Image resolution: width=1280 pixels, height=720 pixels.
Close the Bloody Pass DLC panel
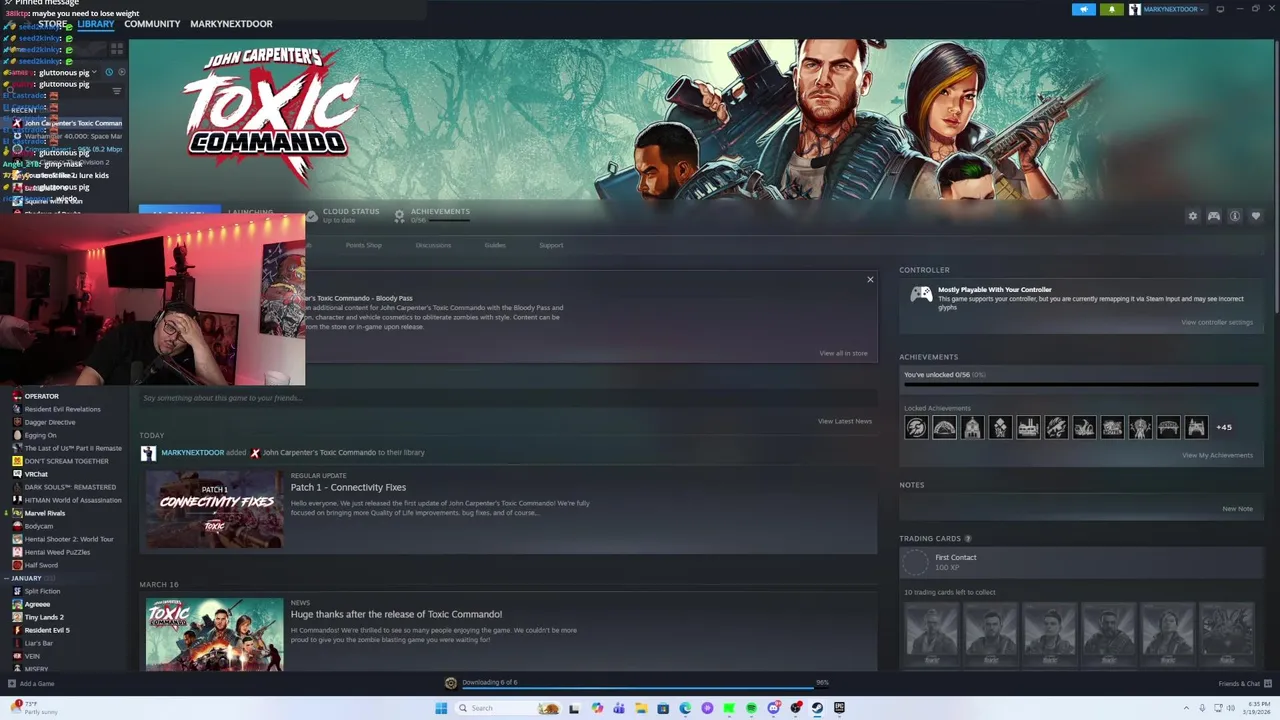coord(870,279)
